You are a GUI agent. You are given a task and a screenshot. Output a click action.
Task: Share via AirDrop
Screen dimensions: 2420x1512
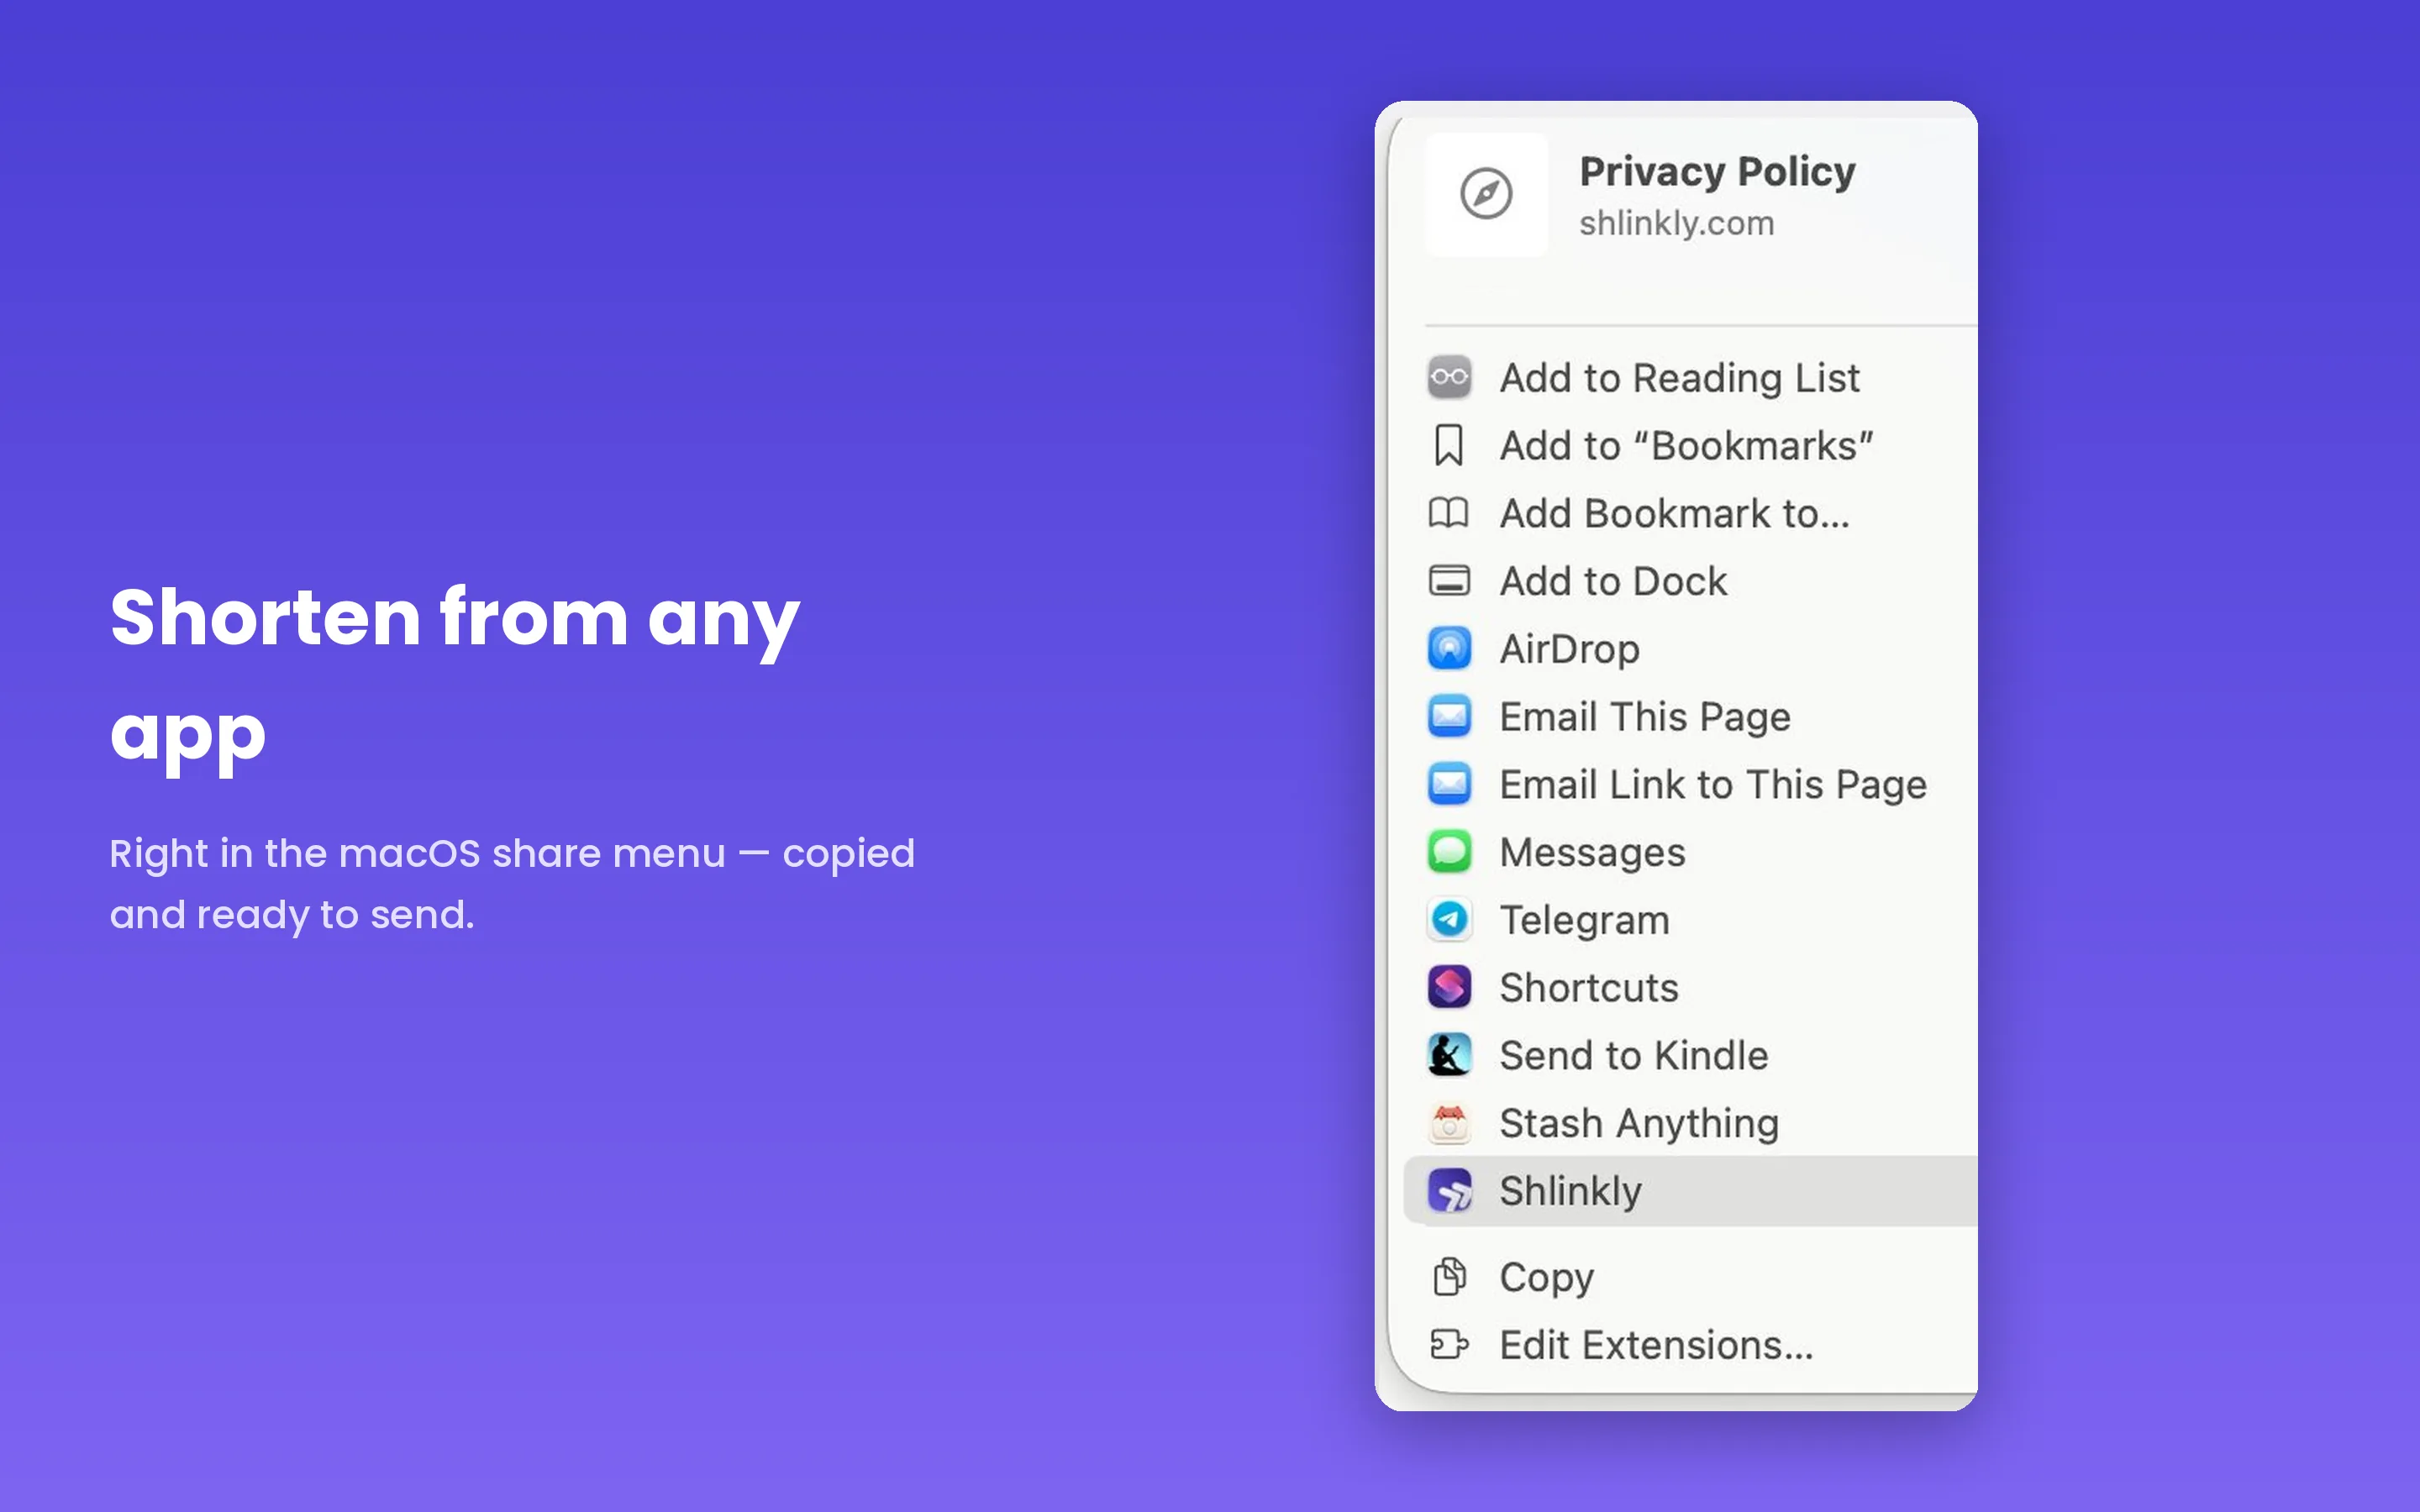click(x=1690, y=649)
